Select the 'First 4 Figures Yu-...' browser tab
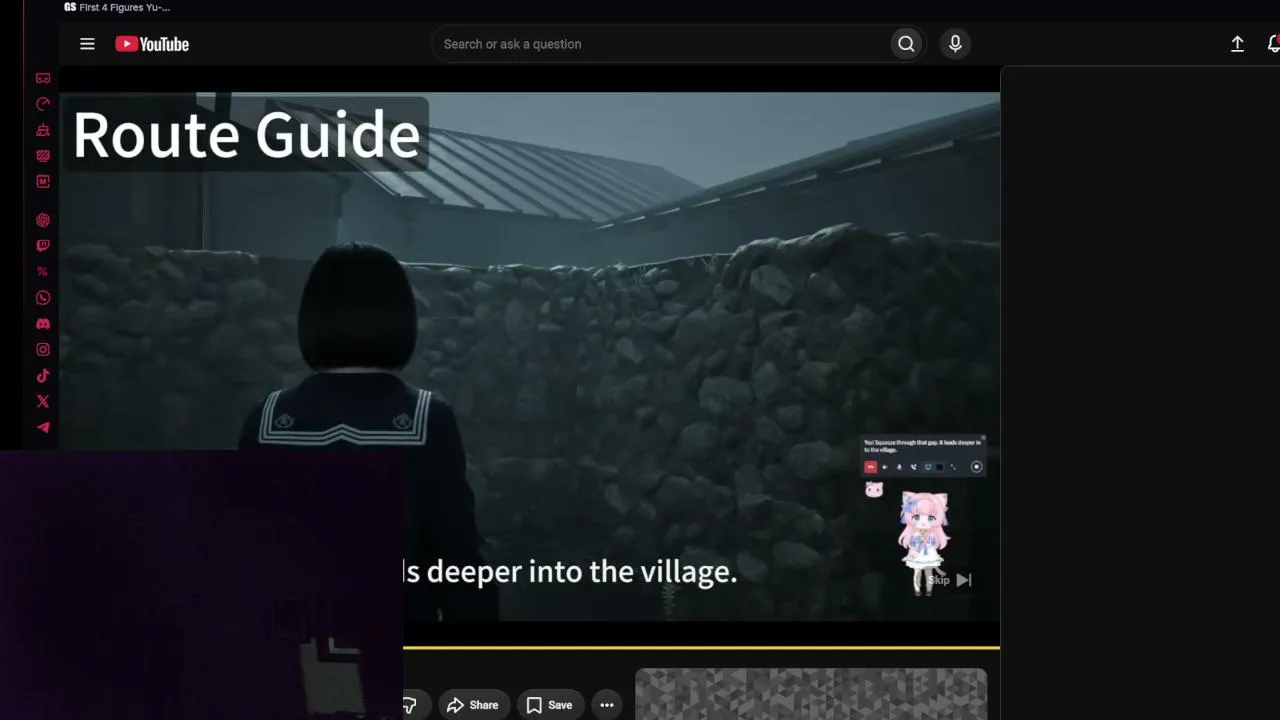This screenshot has width=1280, height=720. (117, 8)
